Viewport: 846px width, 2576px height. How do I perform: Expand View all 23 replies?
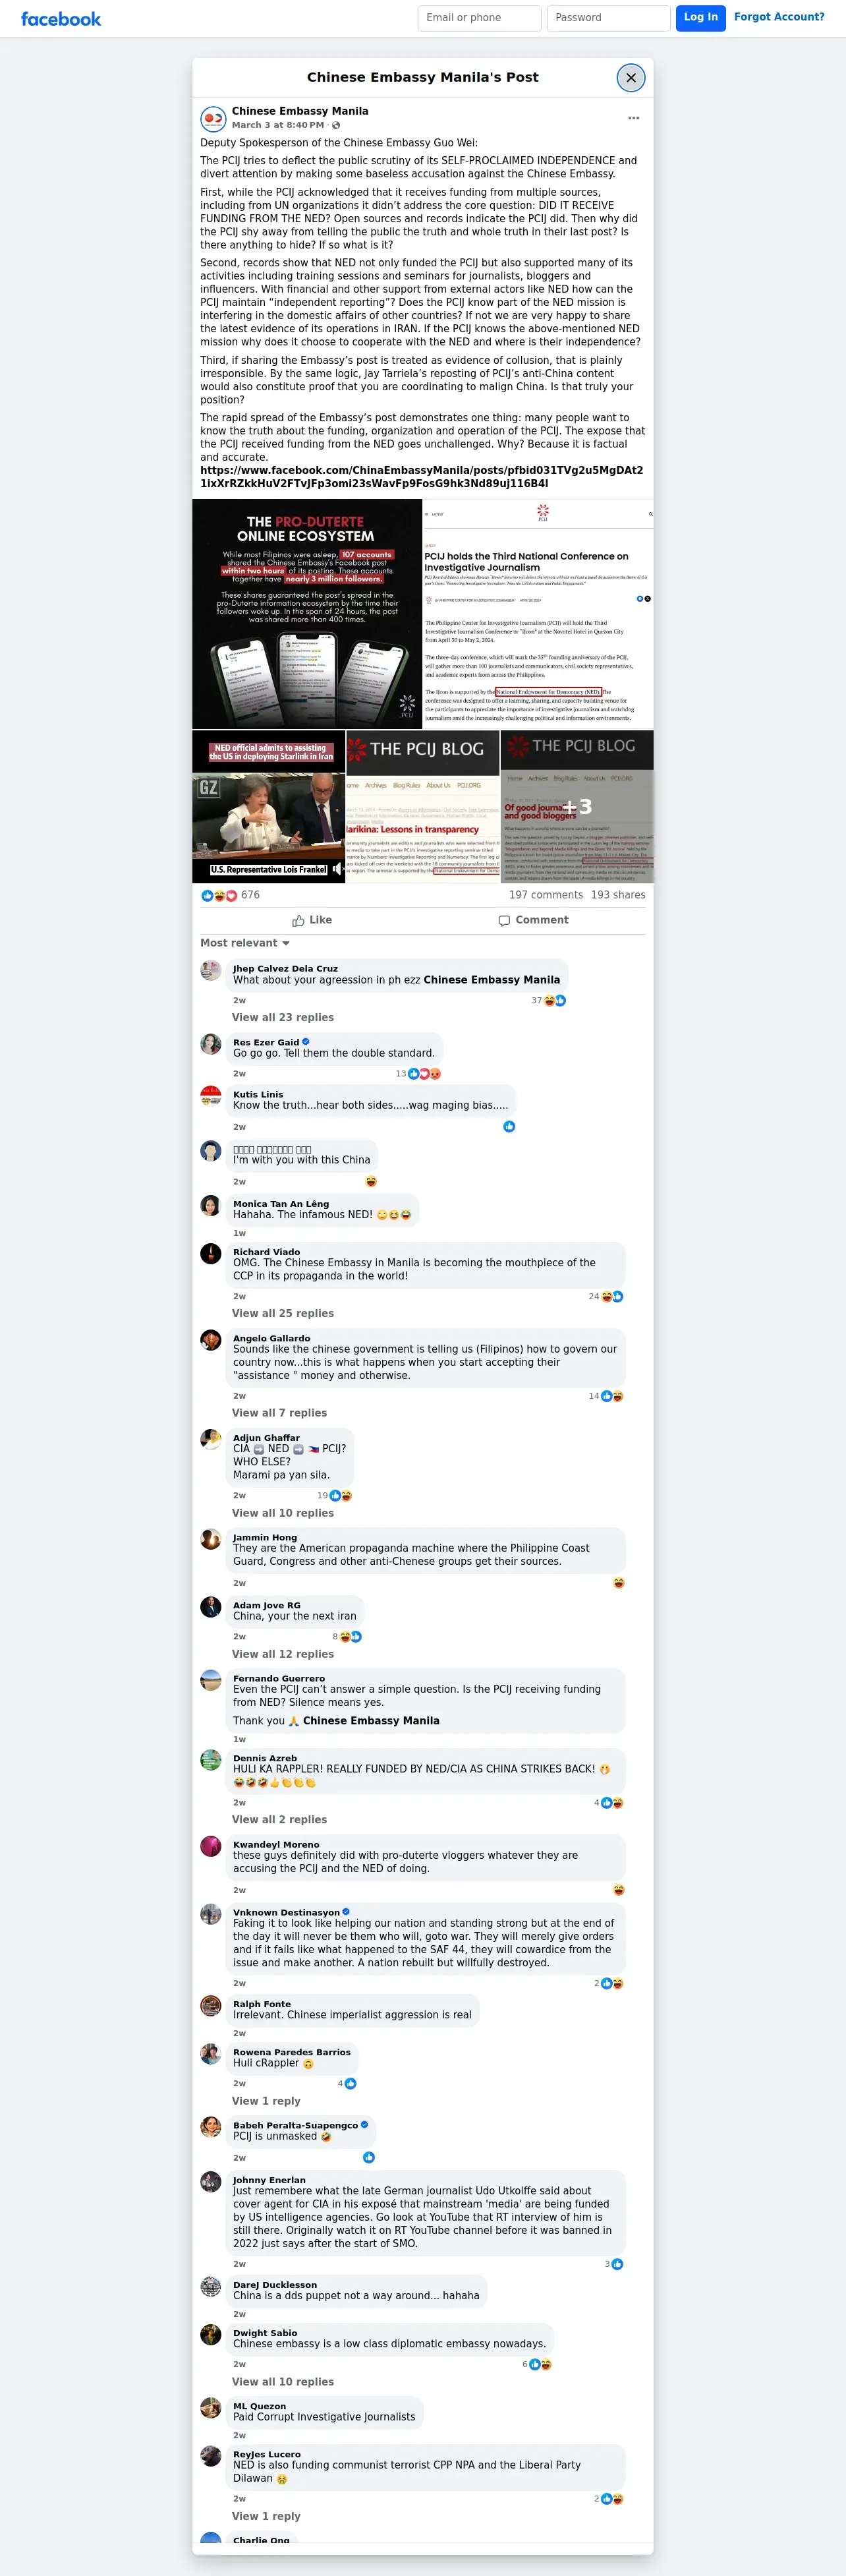tap(283, 1017)
